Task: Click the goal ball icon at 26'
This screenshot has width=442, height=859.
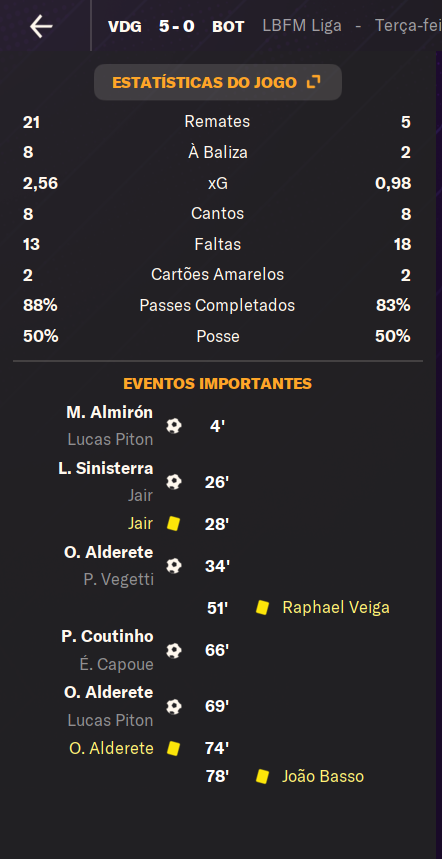Action: tap(174, 482)
